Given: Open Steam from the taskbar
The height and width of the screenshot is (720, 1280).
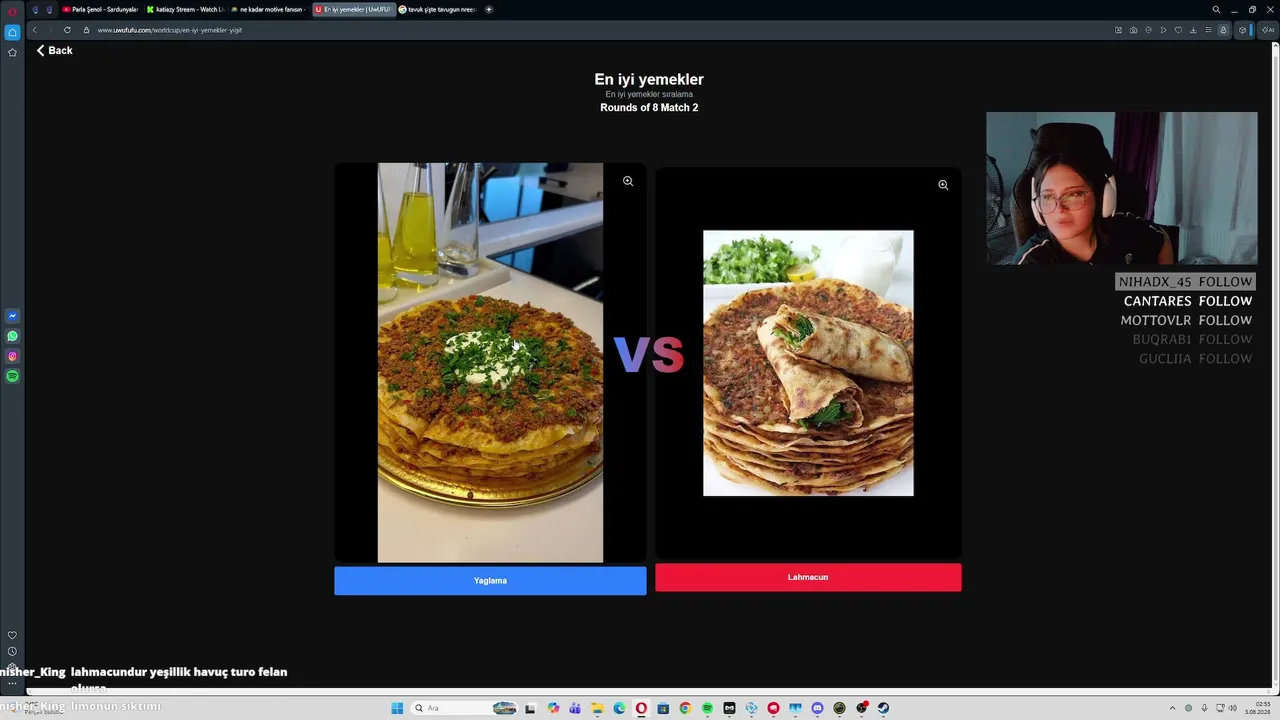Looking at the screenshot, I should click(883, 708).
